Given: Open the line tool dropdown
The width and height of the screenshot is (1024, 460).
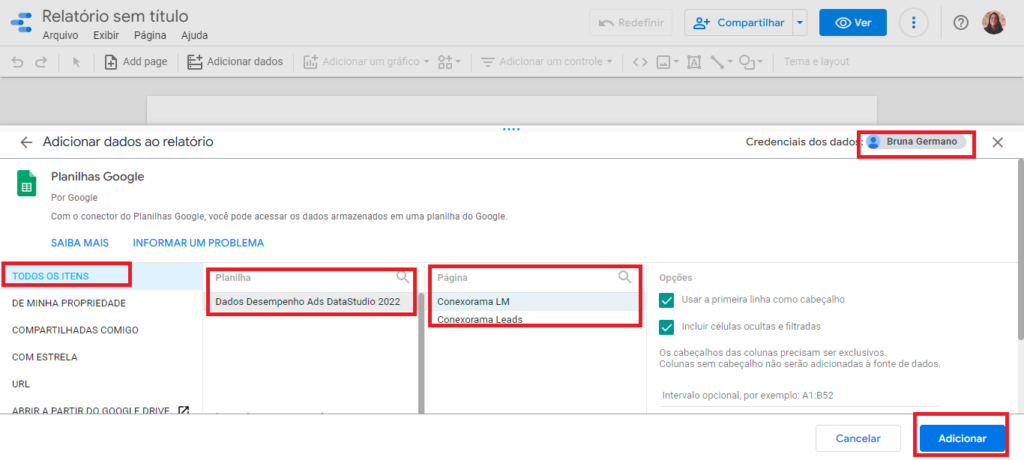Looking at the screenshot, I should click(x=722, y=62).
